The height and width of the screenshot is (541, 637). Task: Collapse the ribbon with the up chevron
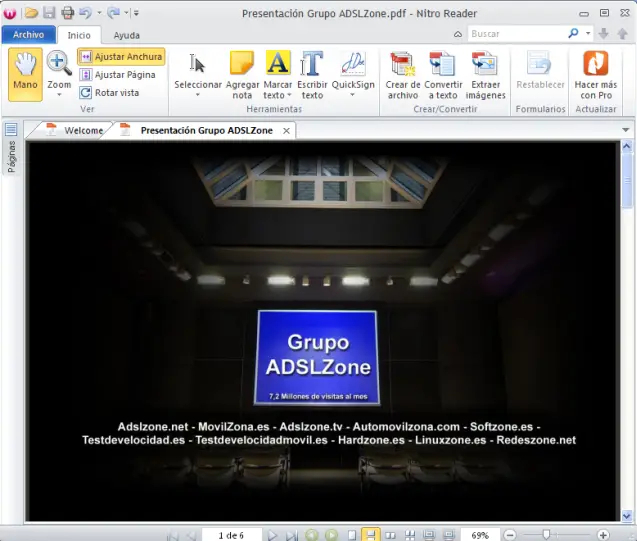458,34
